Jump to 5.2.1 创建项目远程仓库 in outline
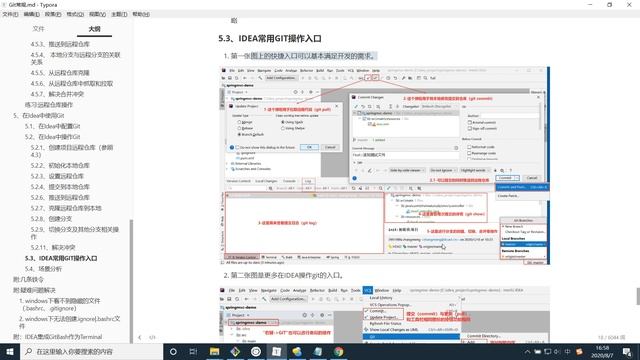This screenshot has height=360, width=640. 72,151
